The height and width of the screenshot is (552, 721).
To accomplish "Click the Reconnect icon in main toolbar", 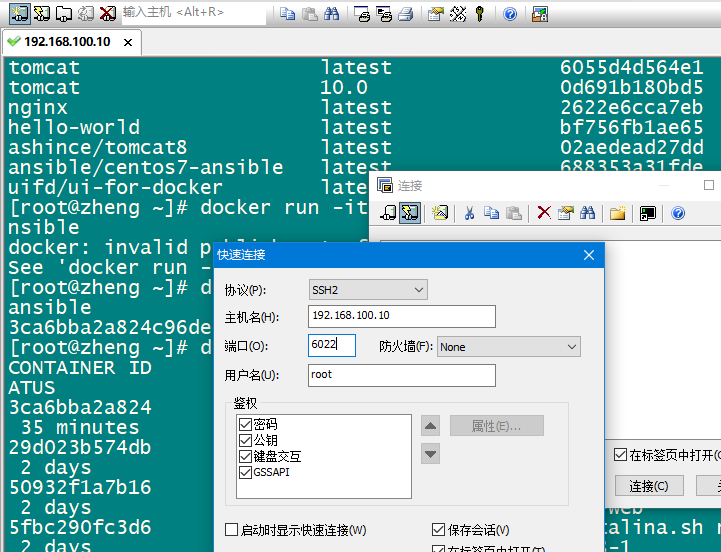I will pos(86,14).
